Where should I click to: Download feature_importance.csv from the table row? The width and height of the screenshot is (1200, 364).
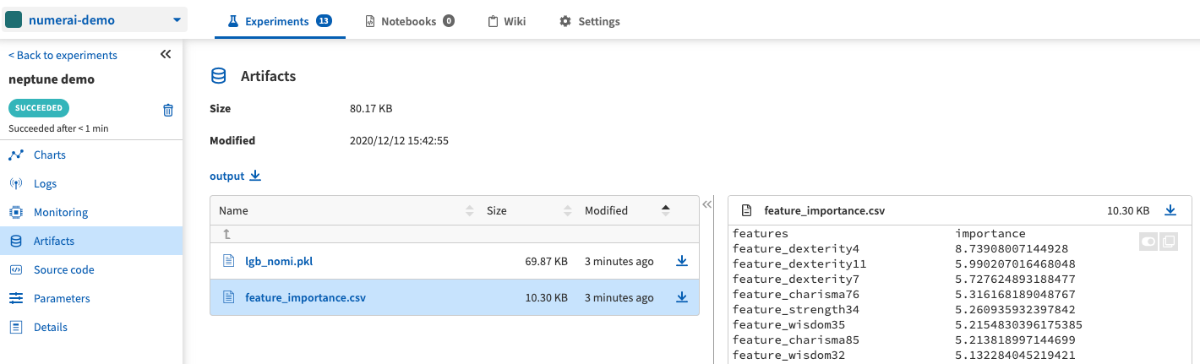tap(682, 297)
